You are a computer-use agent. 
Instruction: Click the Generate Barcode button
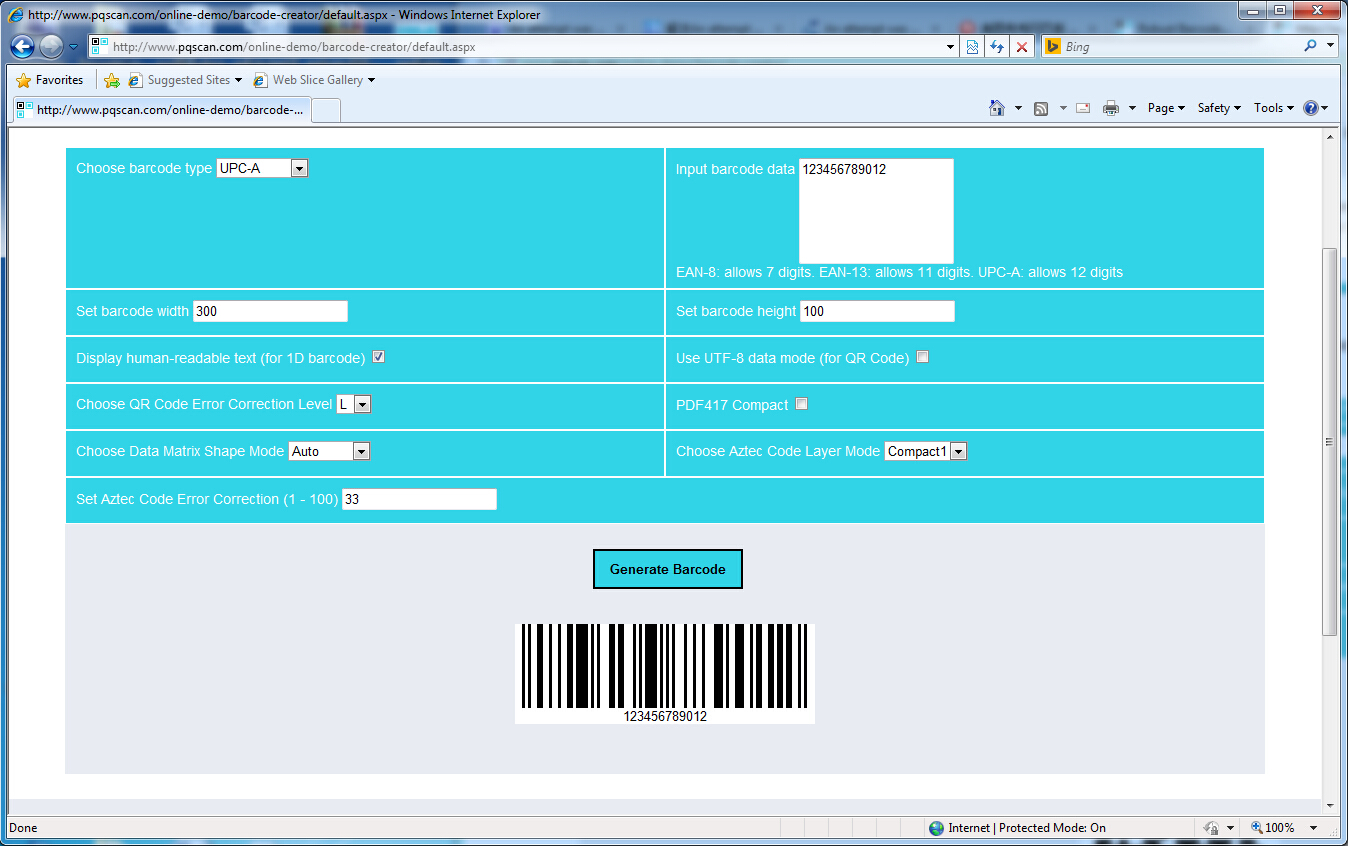click(668, 569)
